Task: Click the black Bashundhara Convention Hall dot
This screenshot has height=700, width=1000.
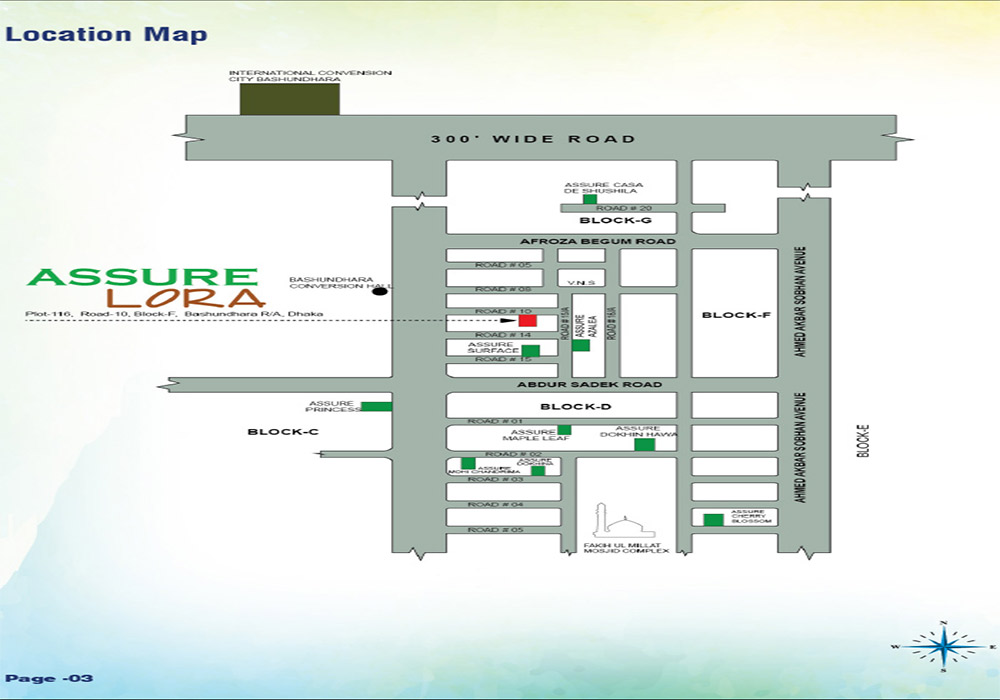Action: (380, 291)
